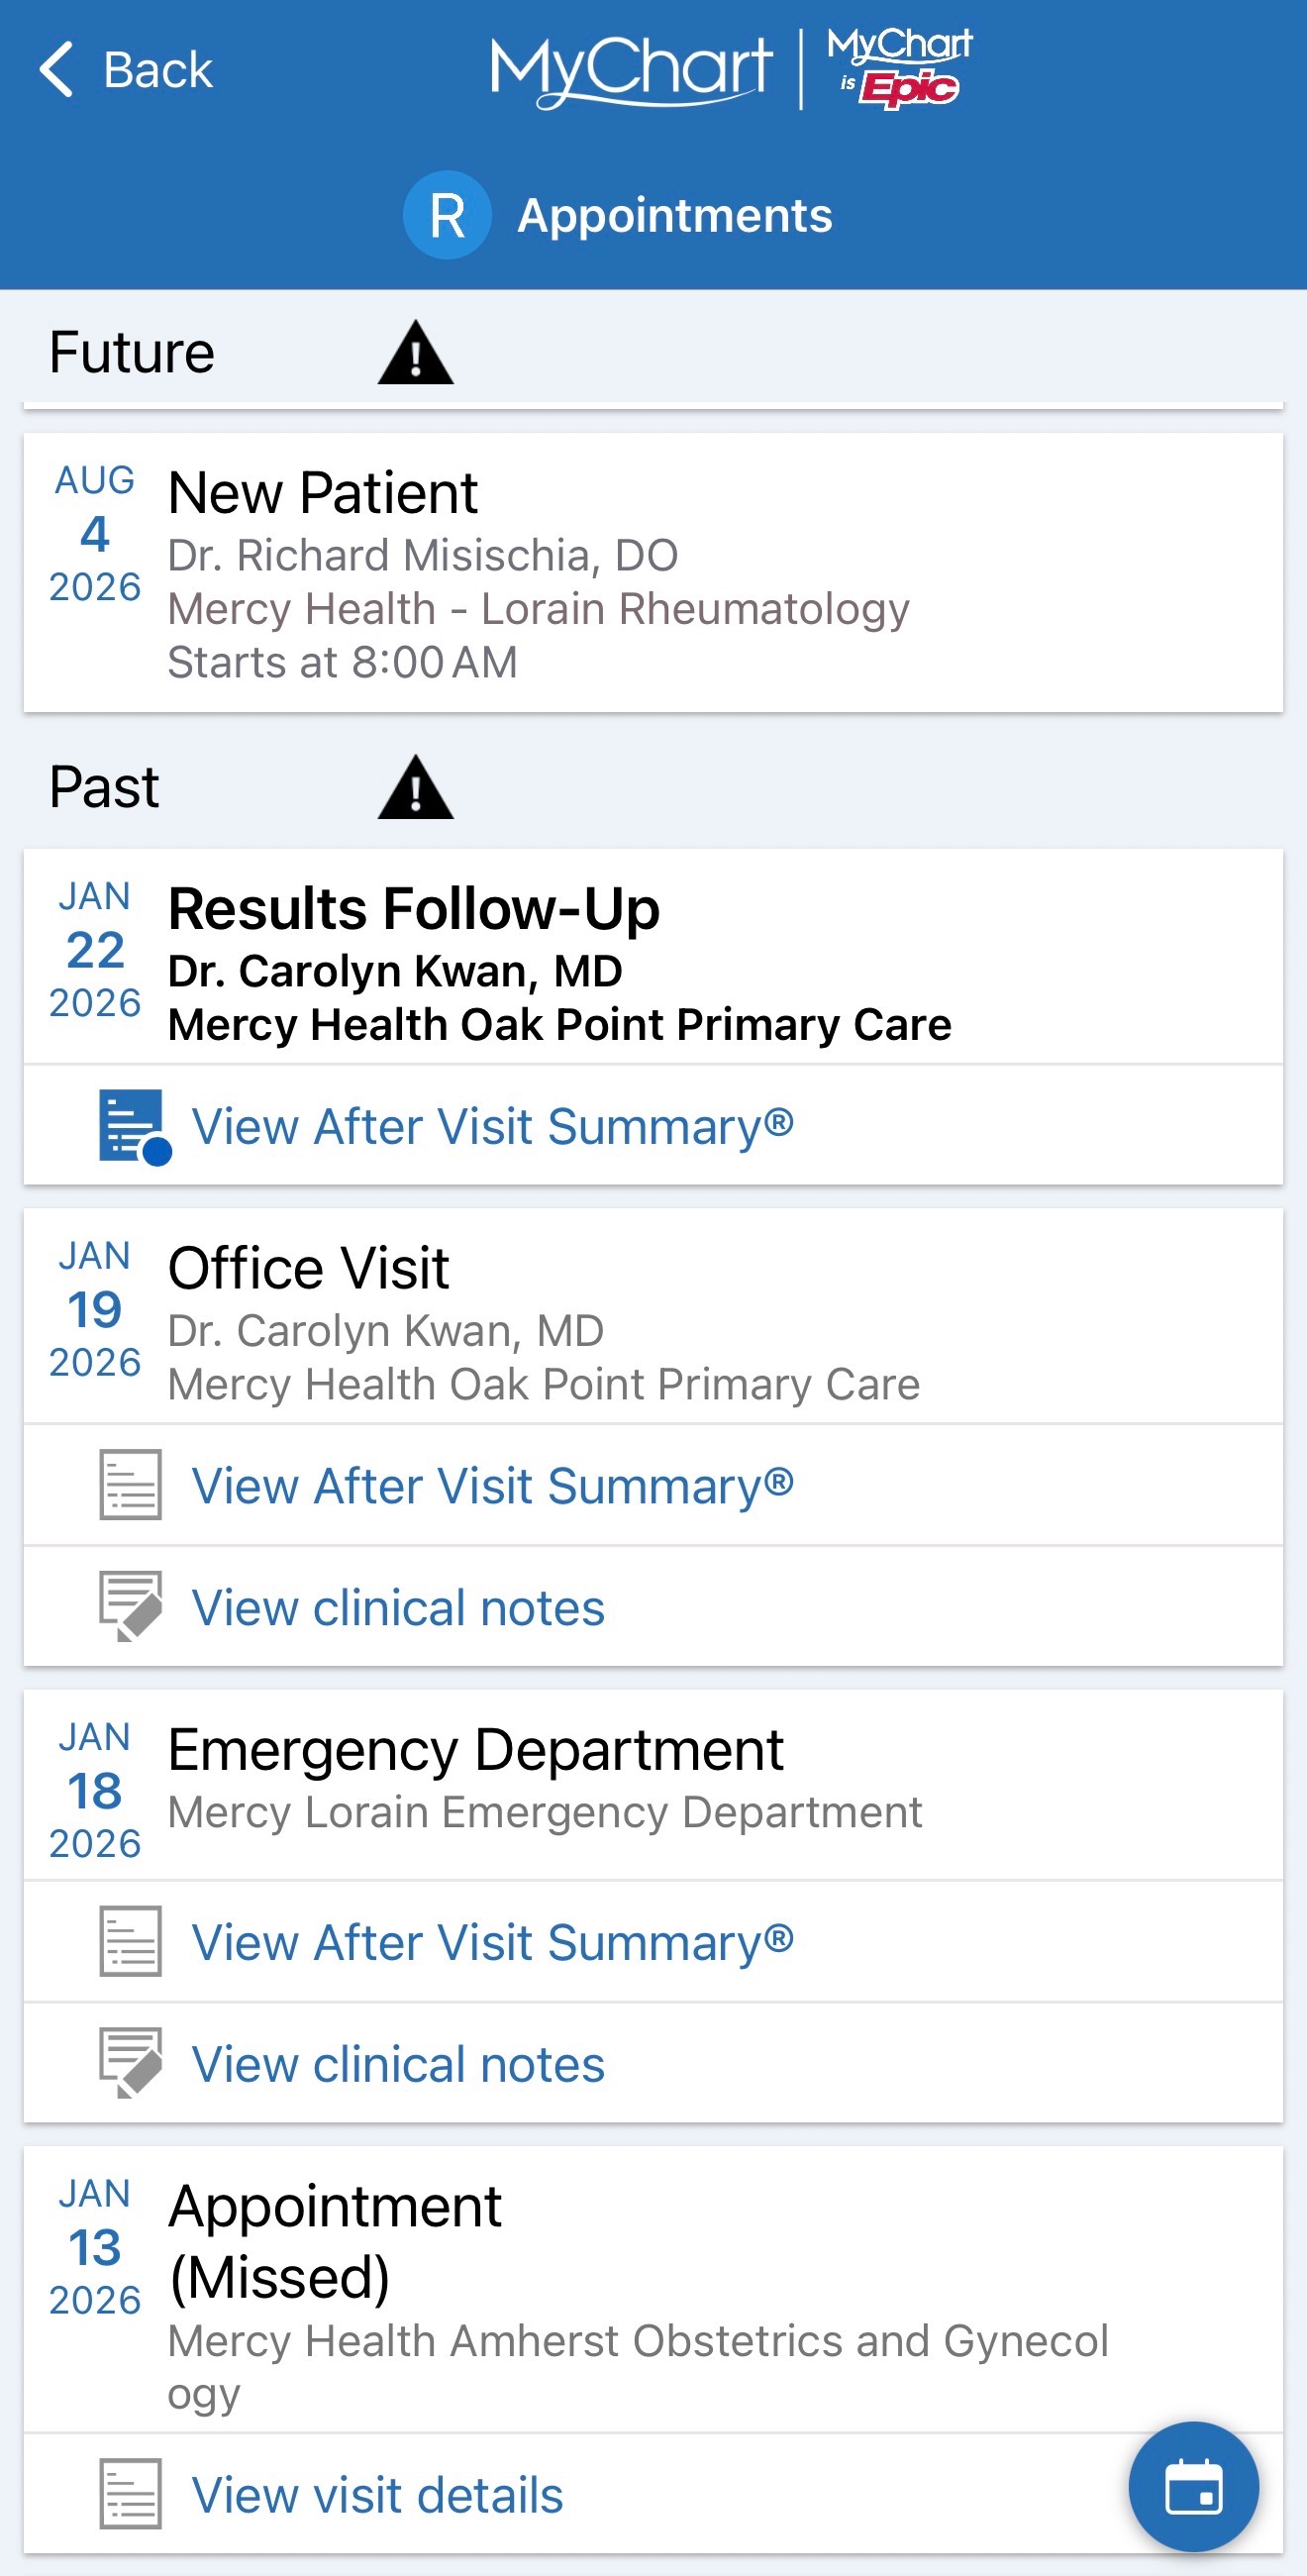This screenshot has width=1307, height=2576.
Task: Open the MyChart by Epic logo
Action: click(x=899, y=68)
